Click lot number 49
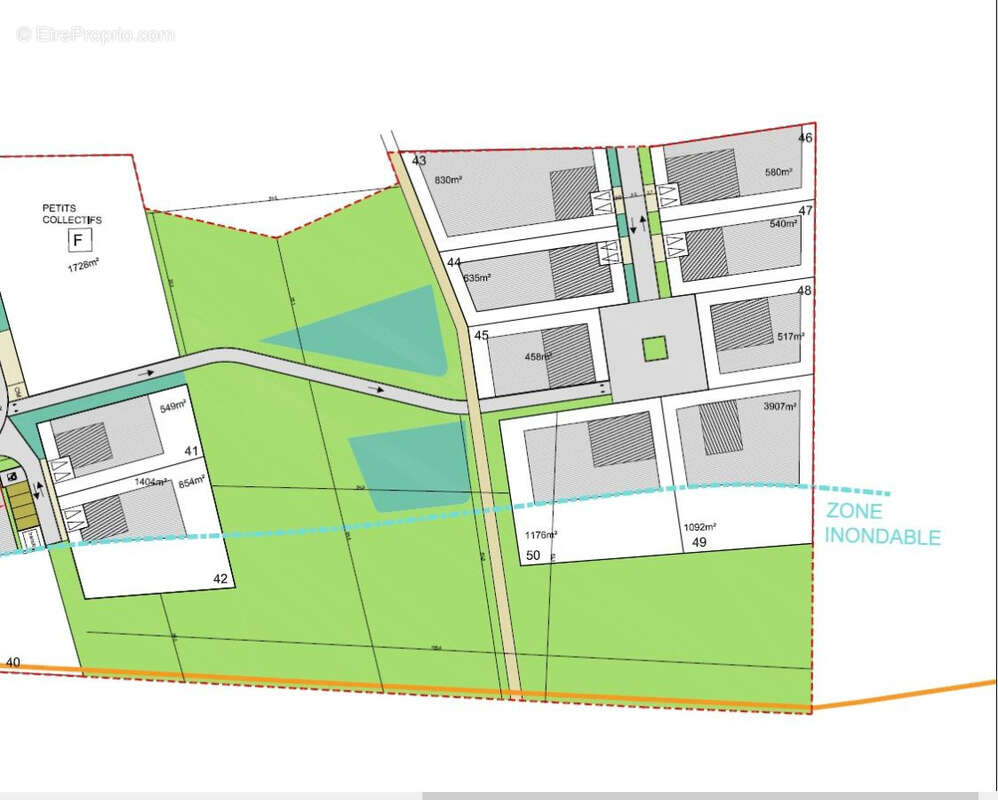The height and width of the screenshot is (800, 998). (699, 542)
